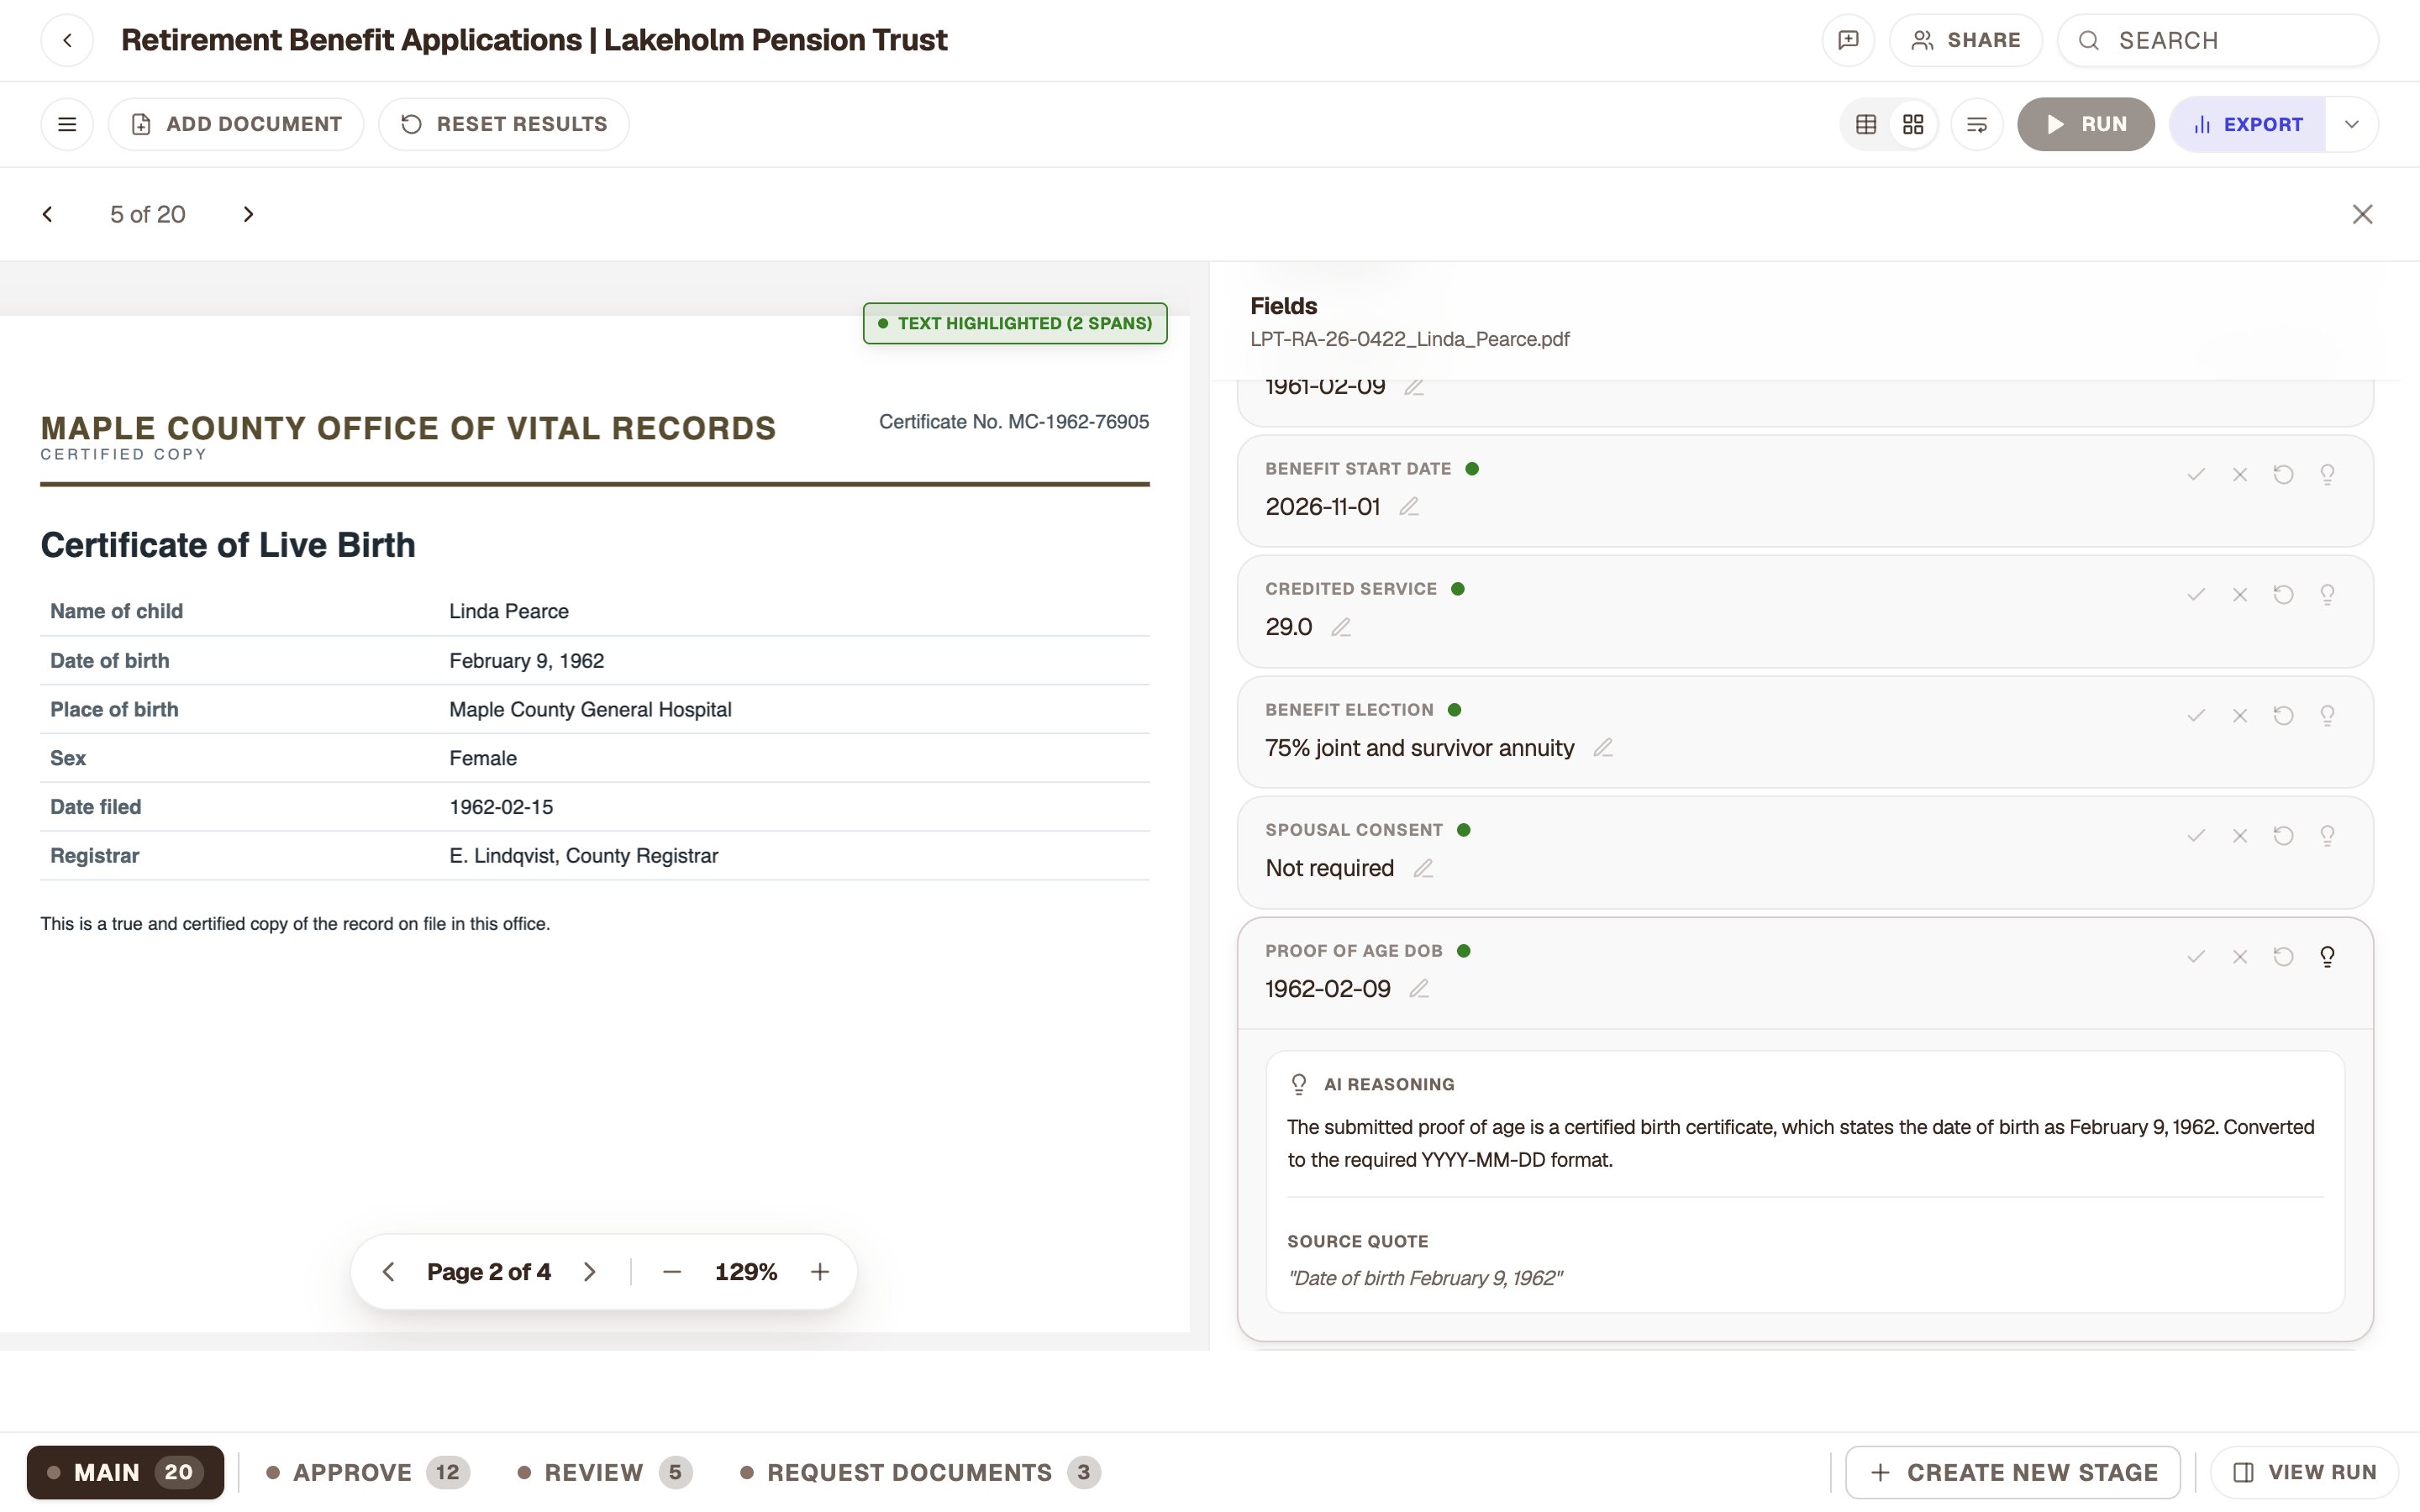Focus the Search input field
Image resolution: width=2420 pixels, height=1512 pixels.
coord(2217,40)
